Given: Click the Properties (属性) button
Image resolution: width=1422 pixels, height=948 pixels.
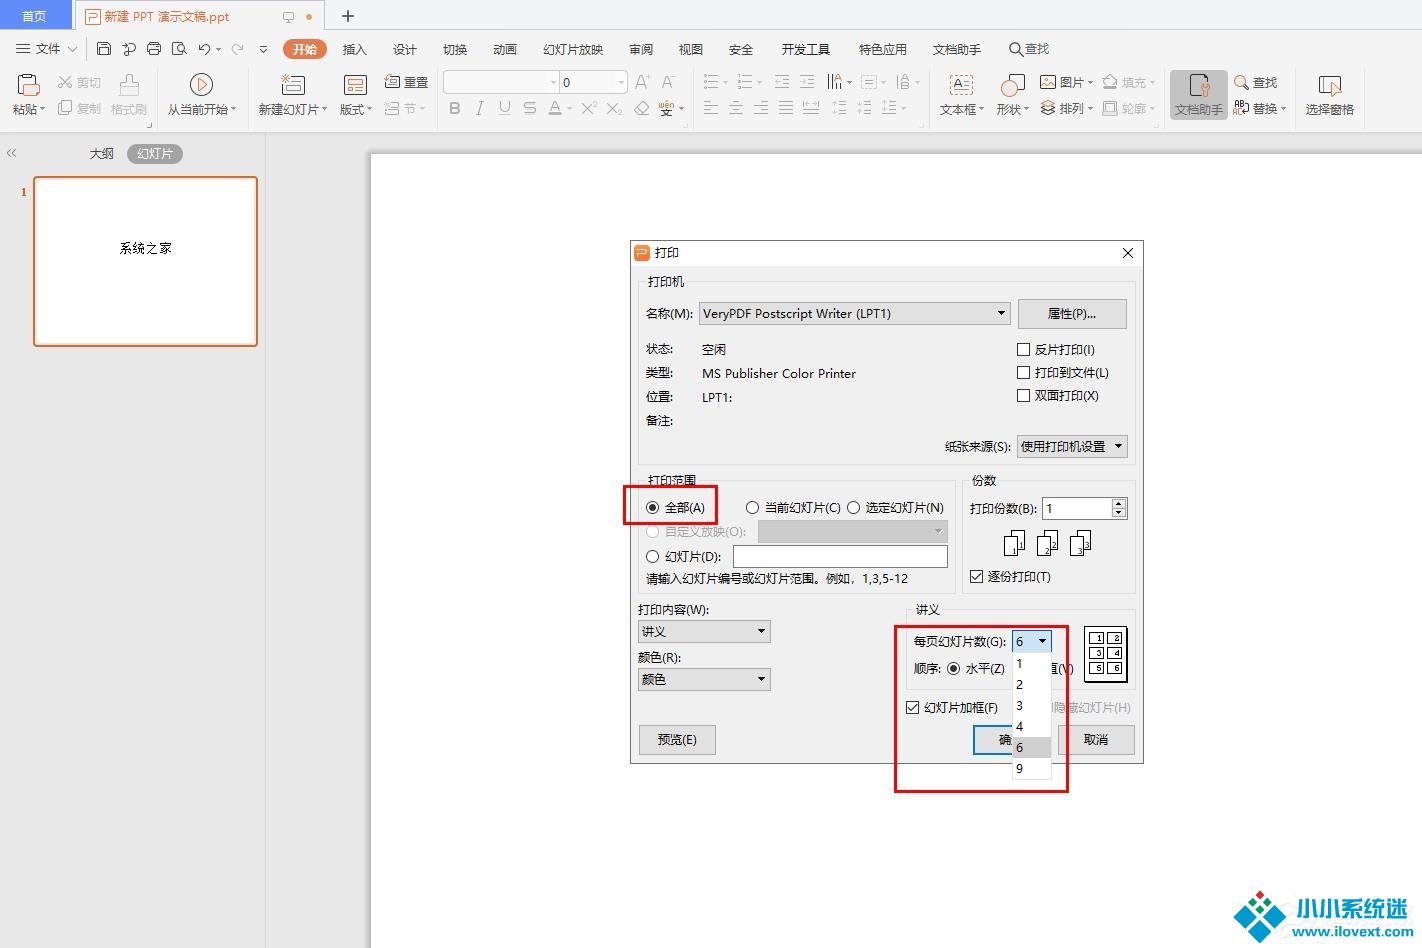Looking at the screenshot, I should click(1072, 314).
